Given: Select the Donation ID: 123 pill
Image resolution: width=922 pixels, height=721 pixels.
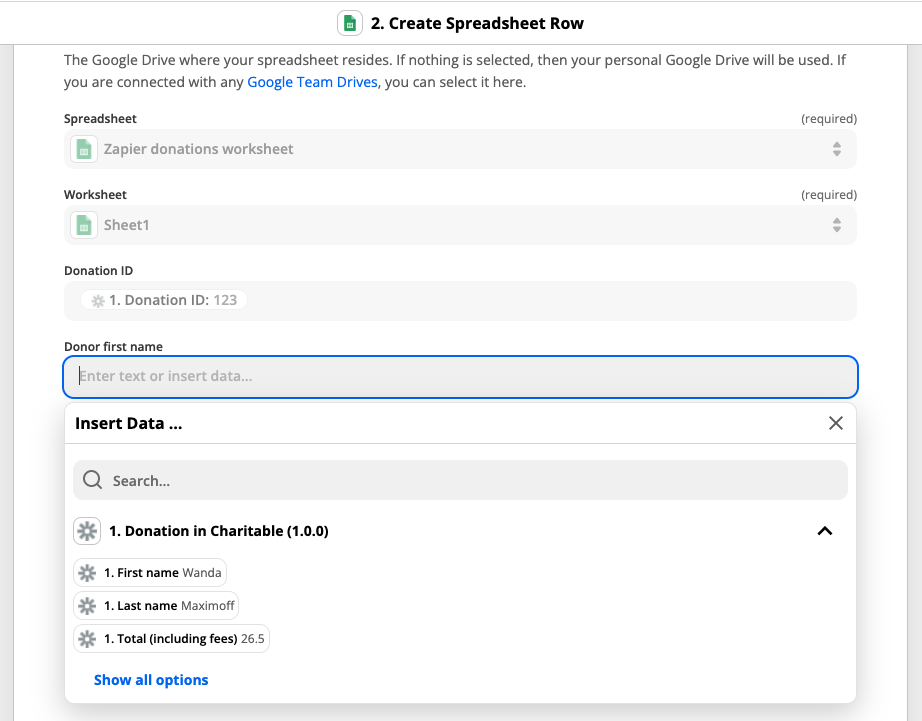Looking at the screenshot, I should (x=163, y=301).
